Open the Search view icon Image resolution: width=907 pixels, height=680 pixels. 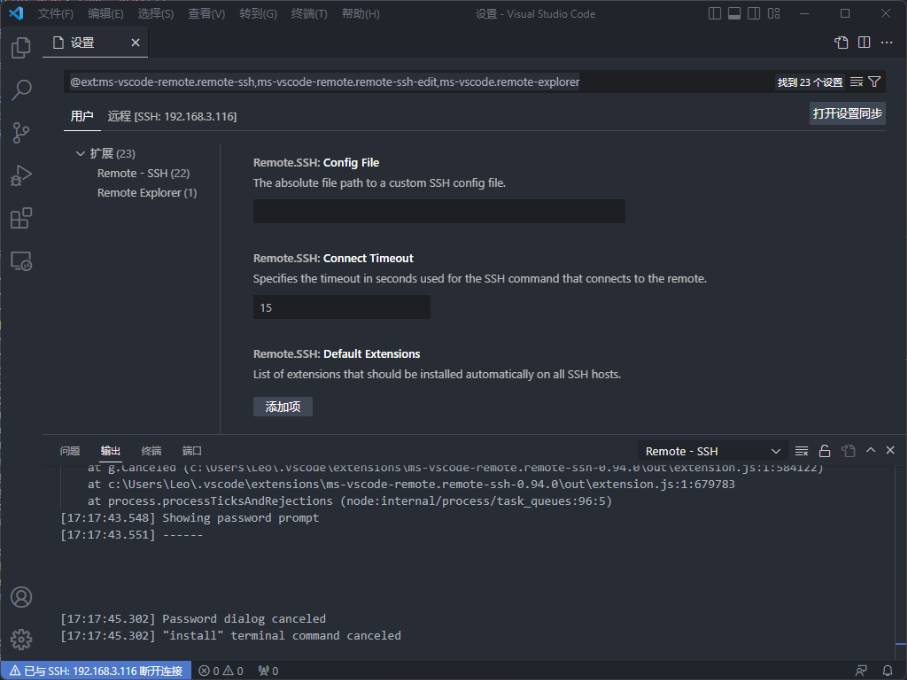click(x=21, y=90)
